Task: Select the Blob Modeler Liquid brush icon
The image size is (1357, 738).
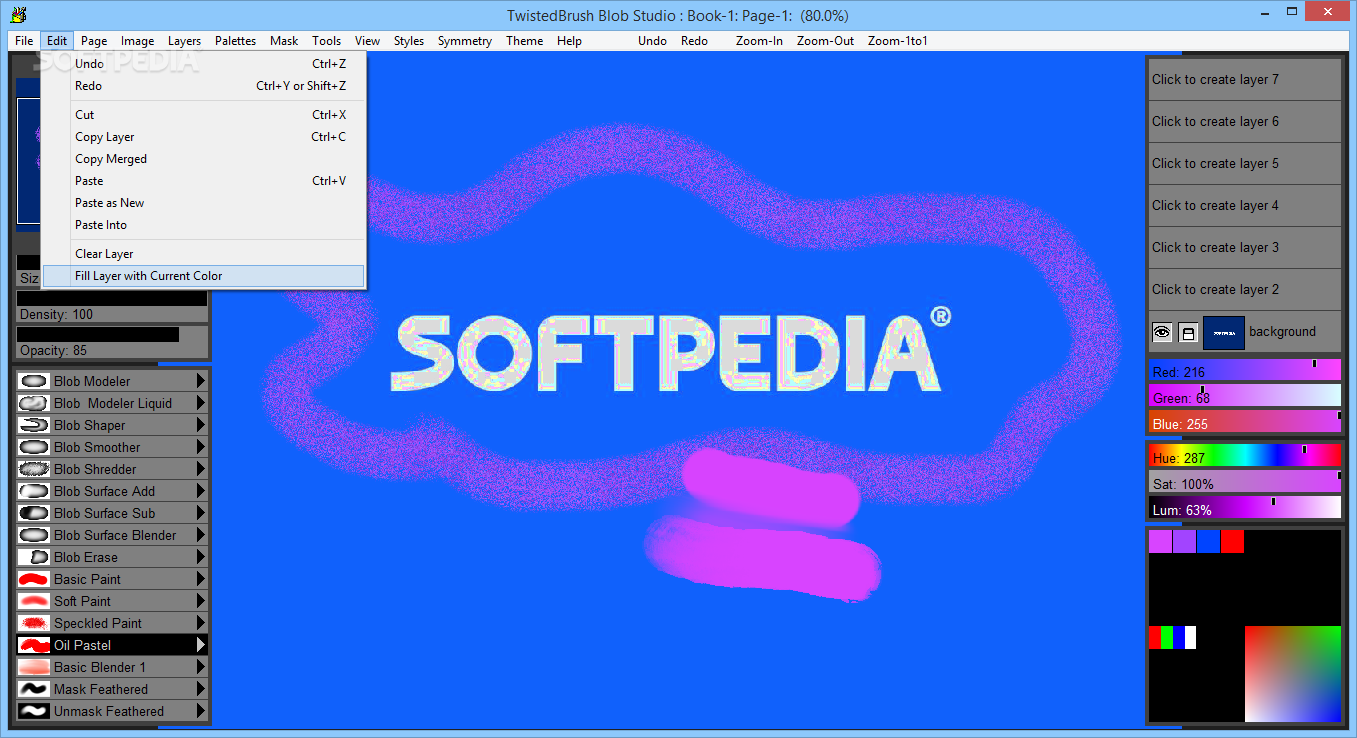Action: [34, 403]
